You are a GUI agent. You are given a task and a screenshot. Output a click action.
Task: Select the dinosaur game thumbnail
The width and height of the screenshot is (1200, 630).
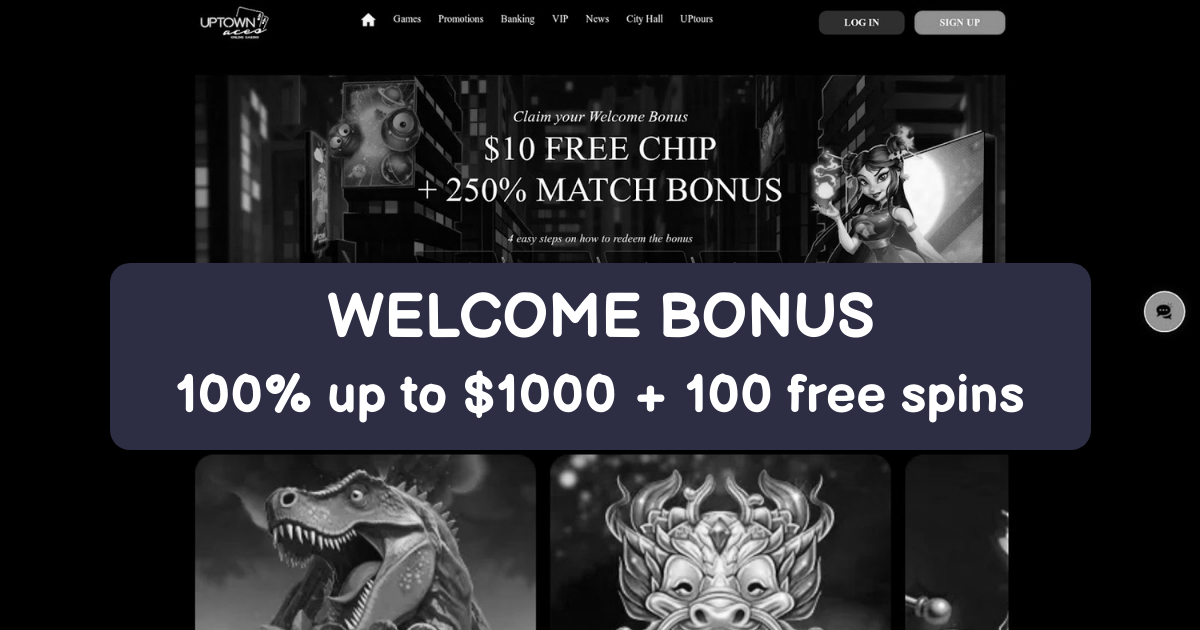point(365,542)
